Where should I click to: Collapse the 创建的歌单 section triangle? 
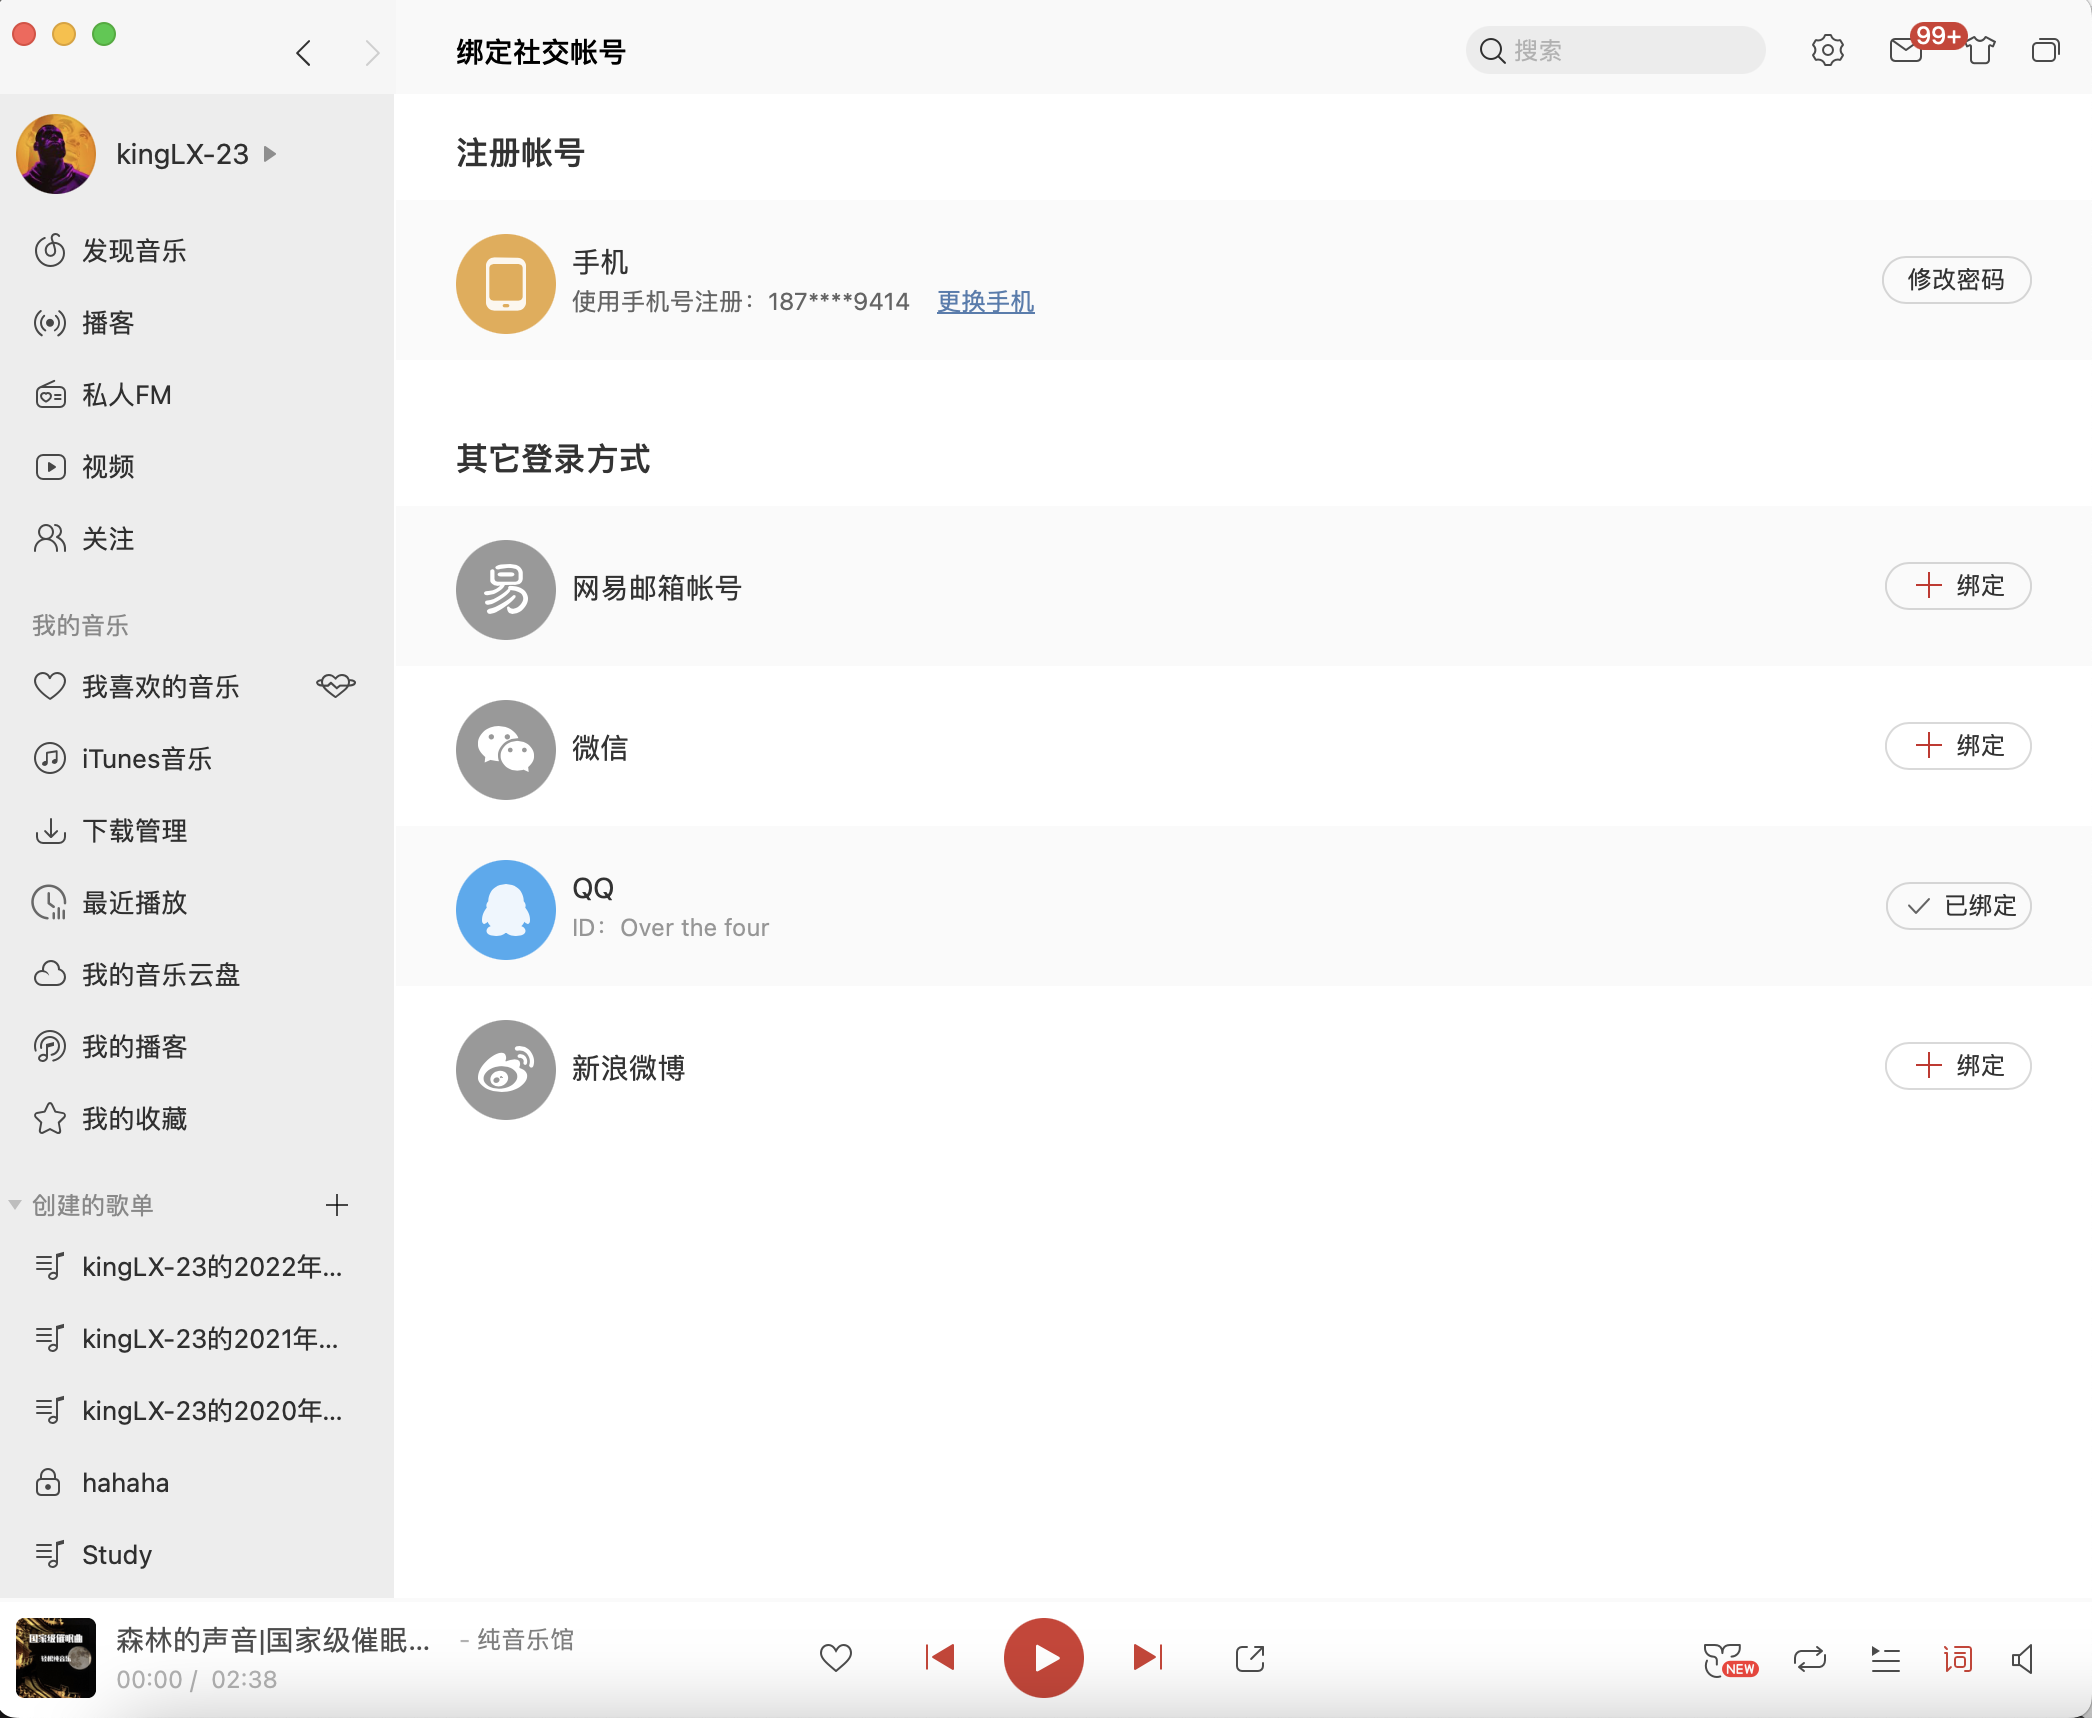coord(15,1204)
